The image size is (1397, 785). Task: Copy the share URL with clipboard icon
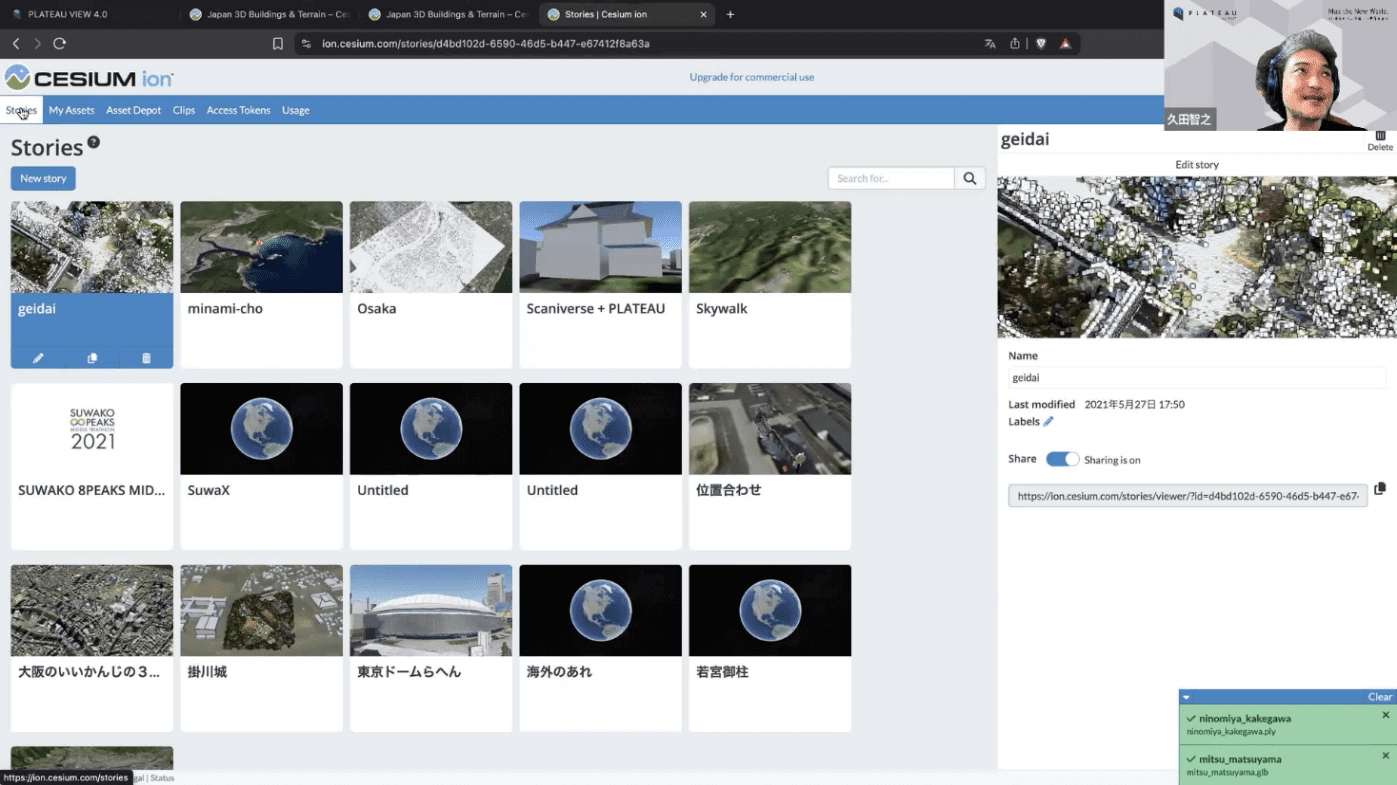point(1379,489)
